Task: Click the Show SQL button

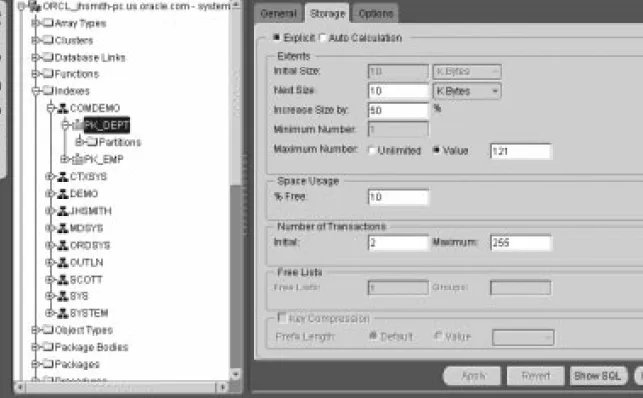Action: coord(597,376)
